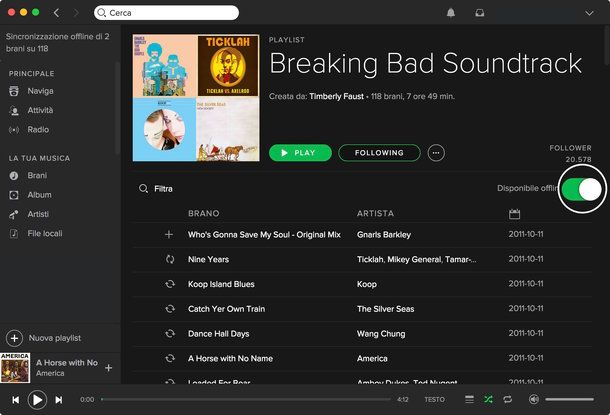Click plus icon beside Who's Gonna Save My Soul
610x415 pixels.
pyautogui.click(x=169, y=235)
